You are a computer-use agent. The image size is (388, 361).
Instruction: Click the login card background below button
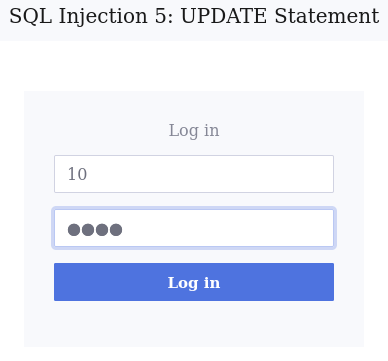click(x=194, y=323)
